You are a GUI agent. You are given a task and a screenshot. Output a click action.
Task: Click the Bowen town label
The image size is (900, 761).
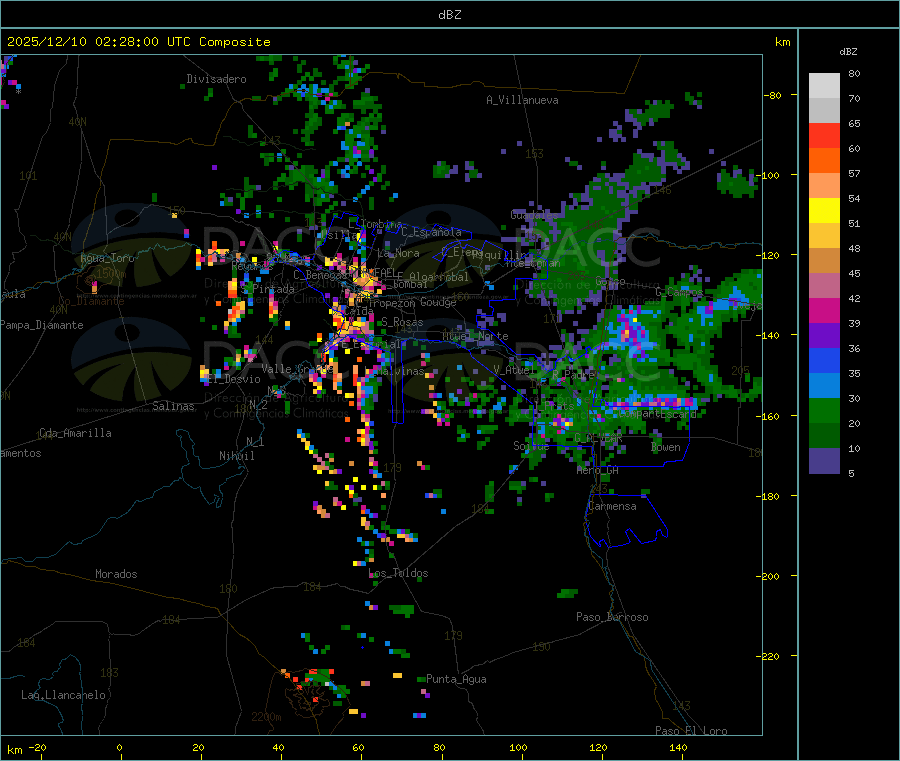[x=666, y=447]
